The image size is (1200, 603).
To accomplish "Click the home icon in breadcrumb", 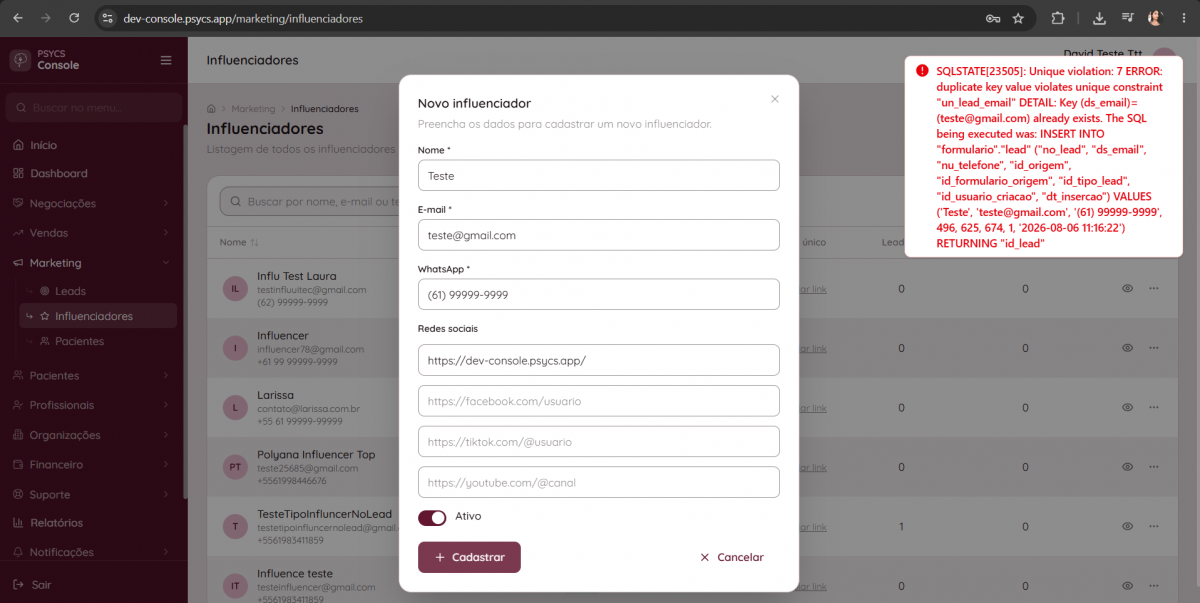I will tap(212, 108).
